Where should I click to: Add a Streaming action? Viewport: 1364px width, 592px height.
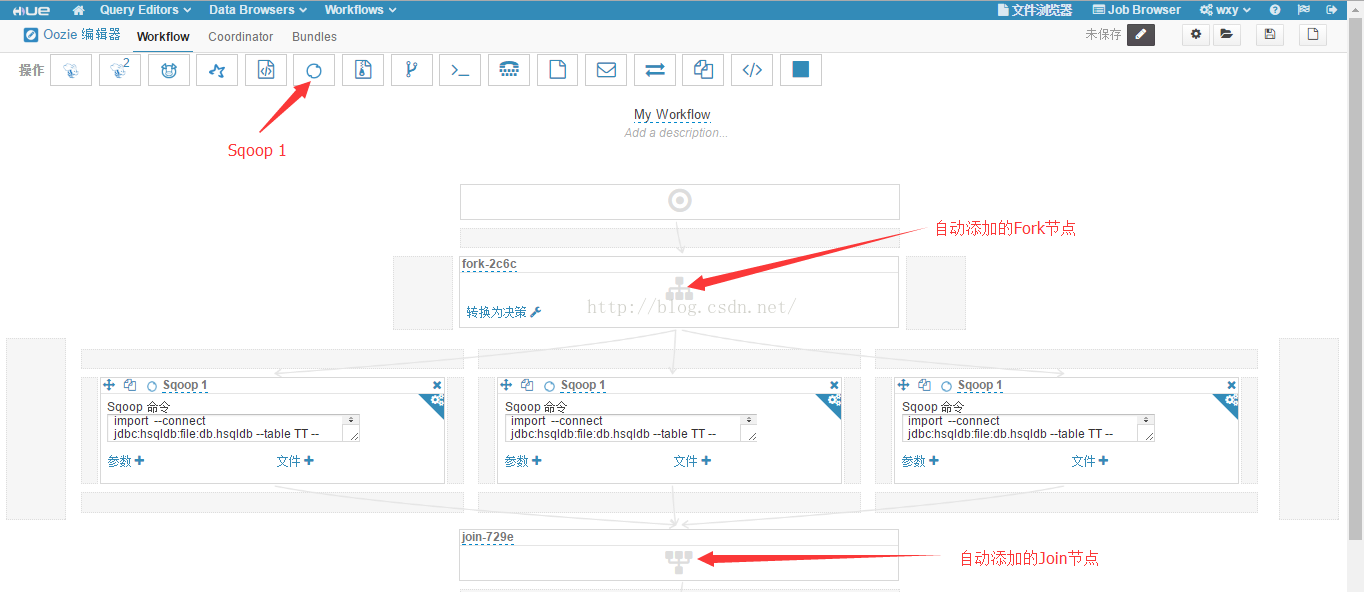(x=655, y=70)
